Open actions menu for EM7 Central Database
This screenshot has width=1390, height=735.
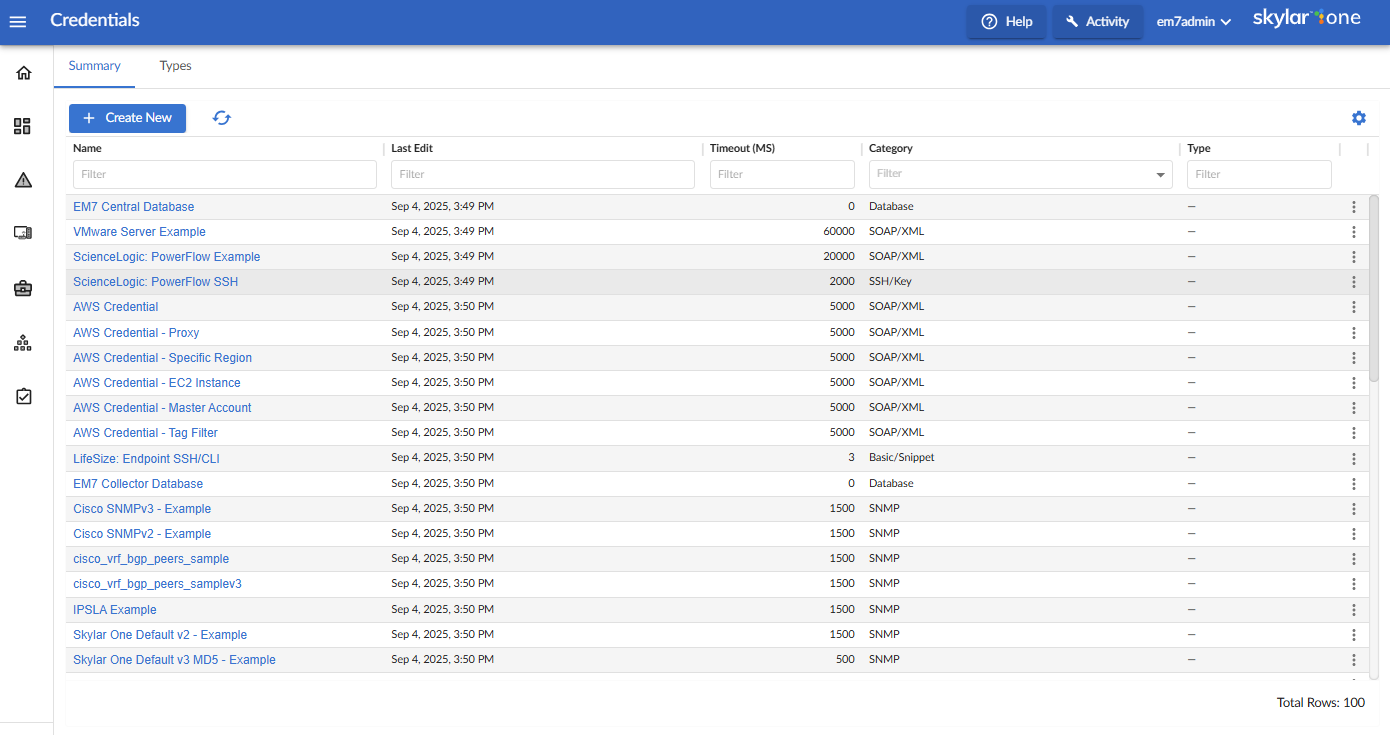click(x=1353, y=207)
